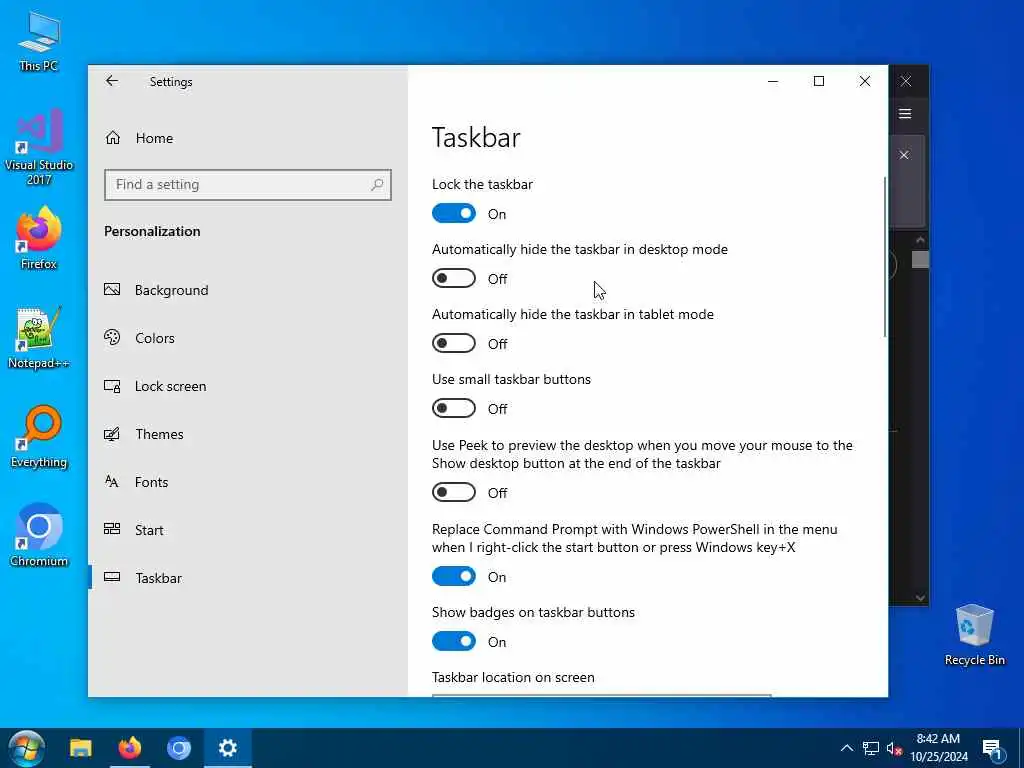Image resolution: width=1024 pixels, height=768 pixels.
Task: Click the Background picture icon in sidebar
Action: pos(112,289)
